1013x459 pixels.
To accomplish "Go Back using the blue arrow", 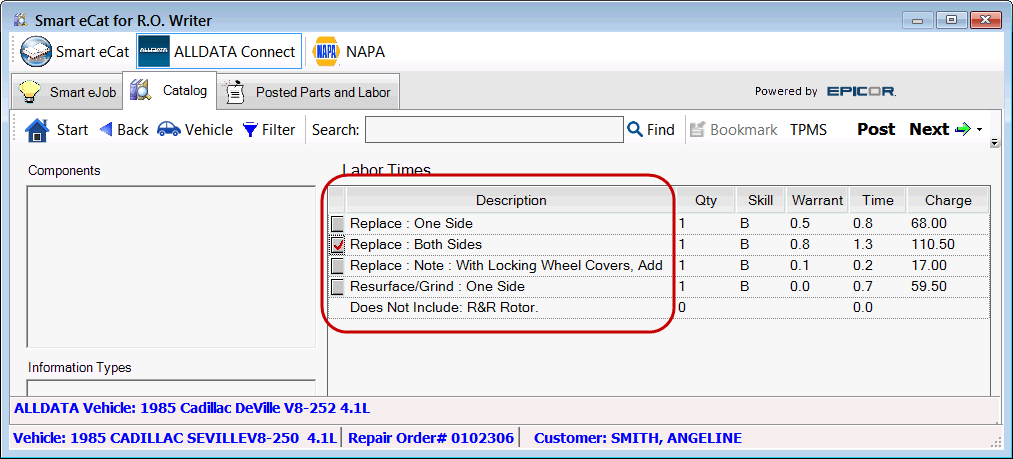I will (105, 130).
